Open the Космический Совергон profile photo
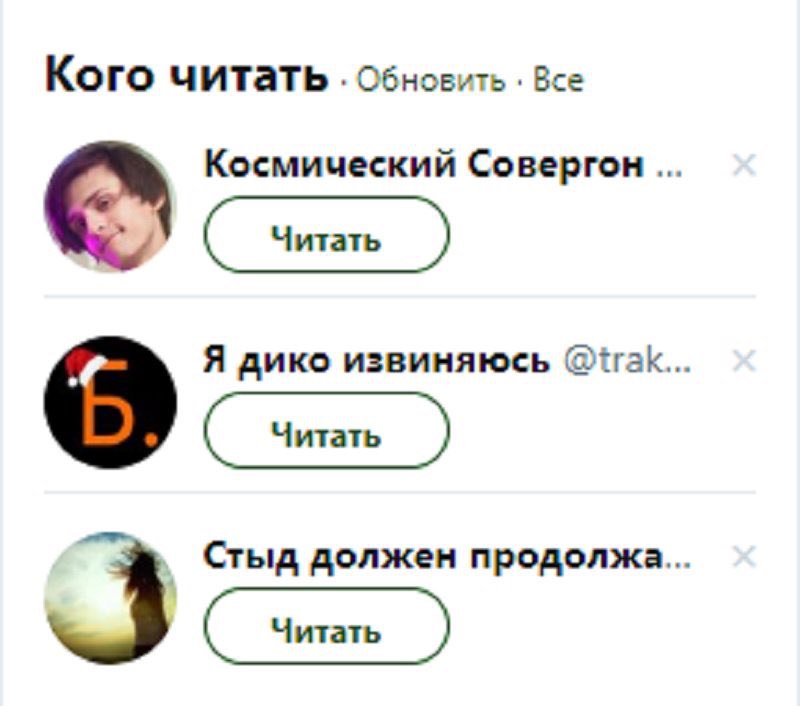 [x=111, y=206]
